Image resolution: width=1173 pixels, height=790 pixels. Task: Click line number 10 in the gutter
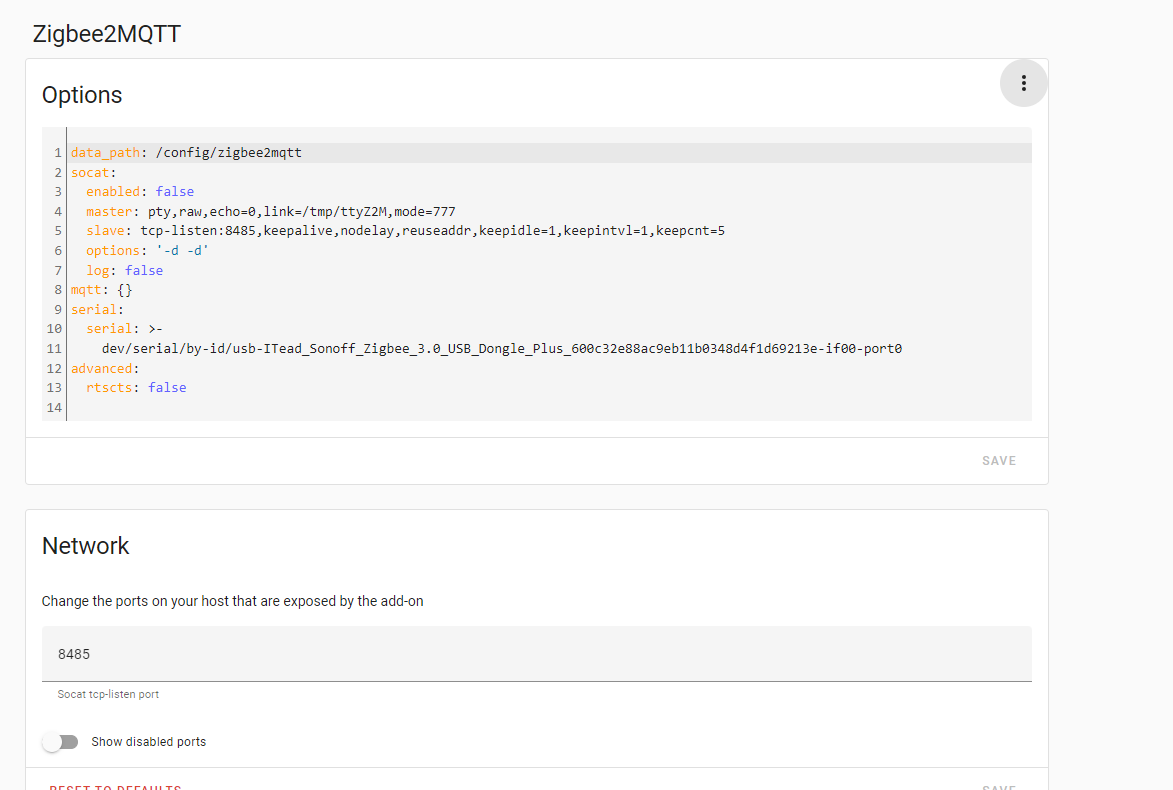[54, 329]
